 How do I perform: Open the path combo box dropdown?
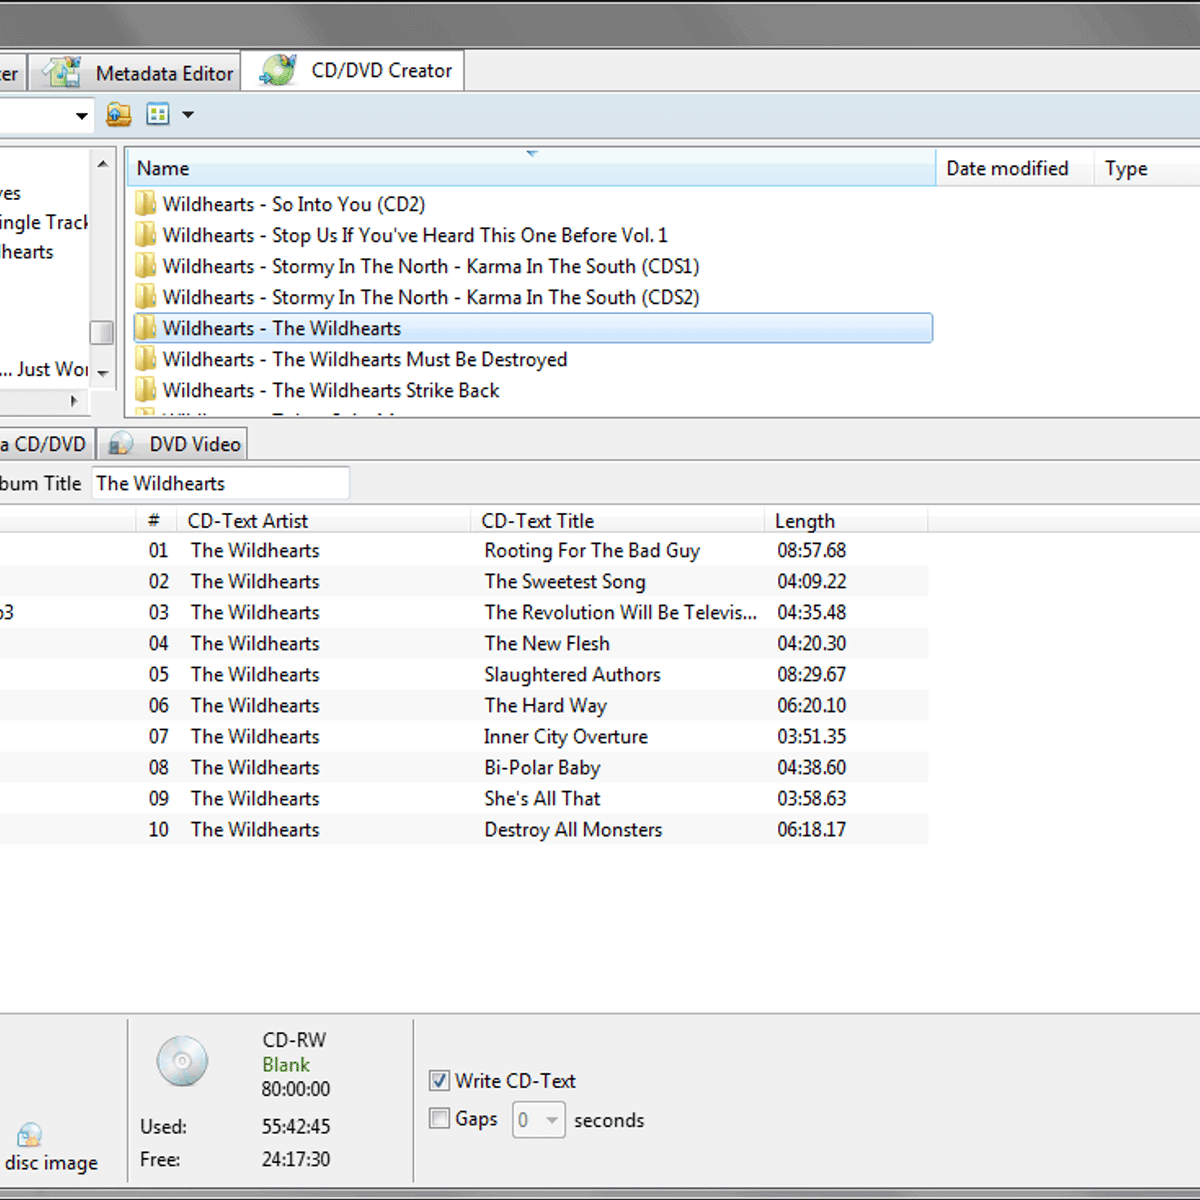coord(81,116)
